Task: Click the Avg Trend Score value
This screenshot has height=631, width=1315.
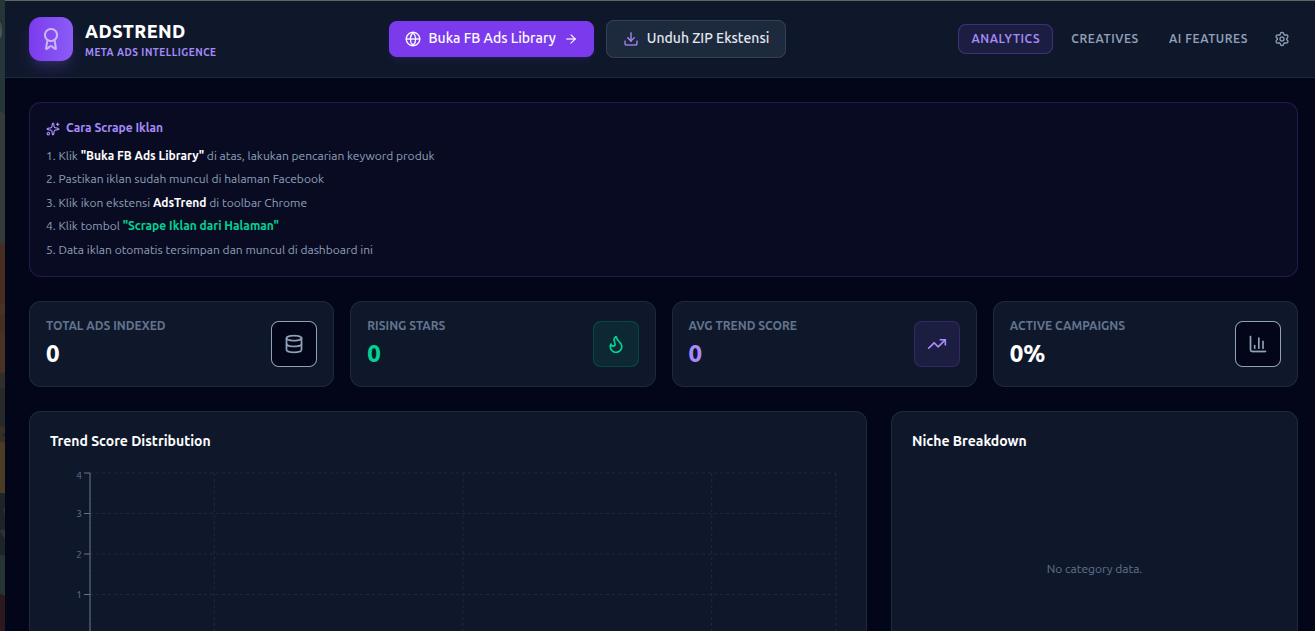Action: (x=695, y=353)
